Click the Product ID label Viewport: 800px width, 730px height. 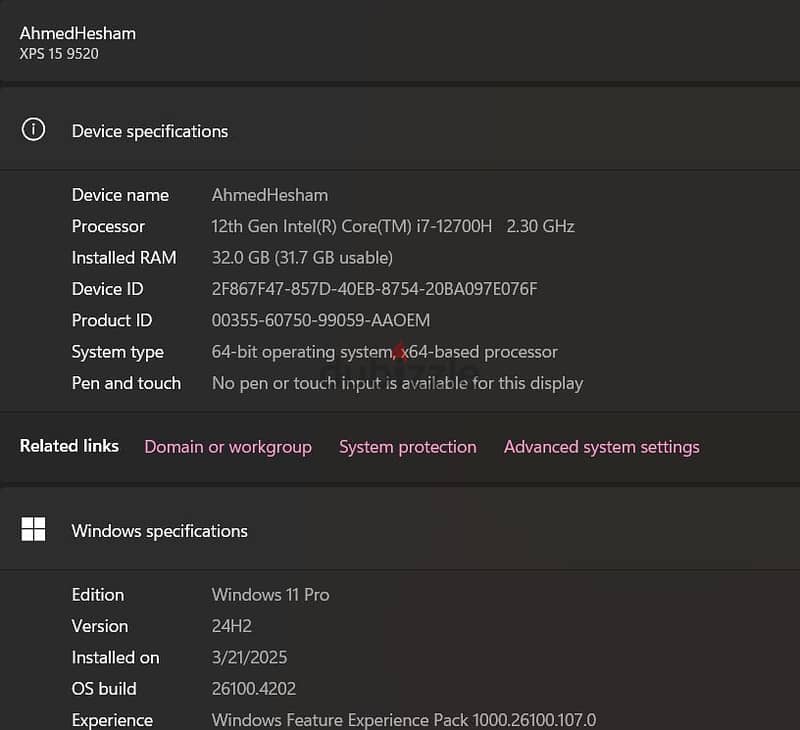click(112, 320)
